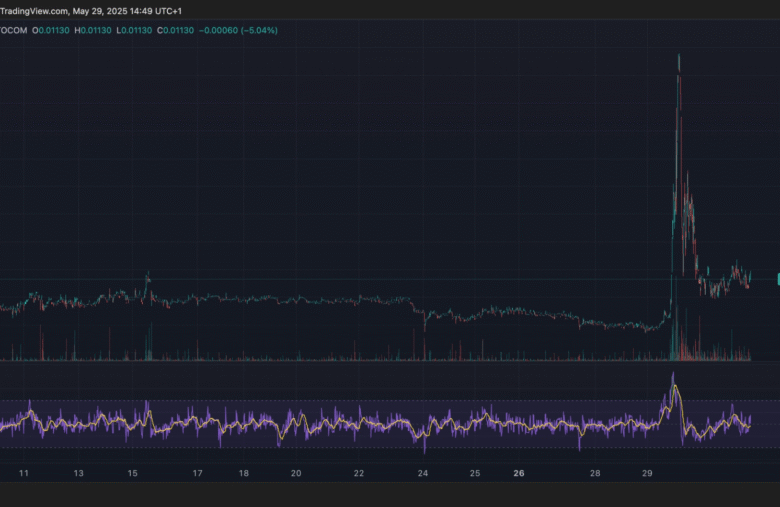Click date label 11 on time axis
Screen dimensions: 780x507
click(24, 473)
